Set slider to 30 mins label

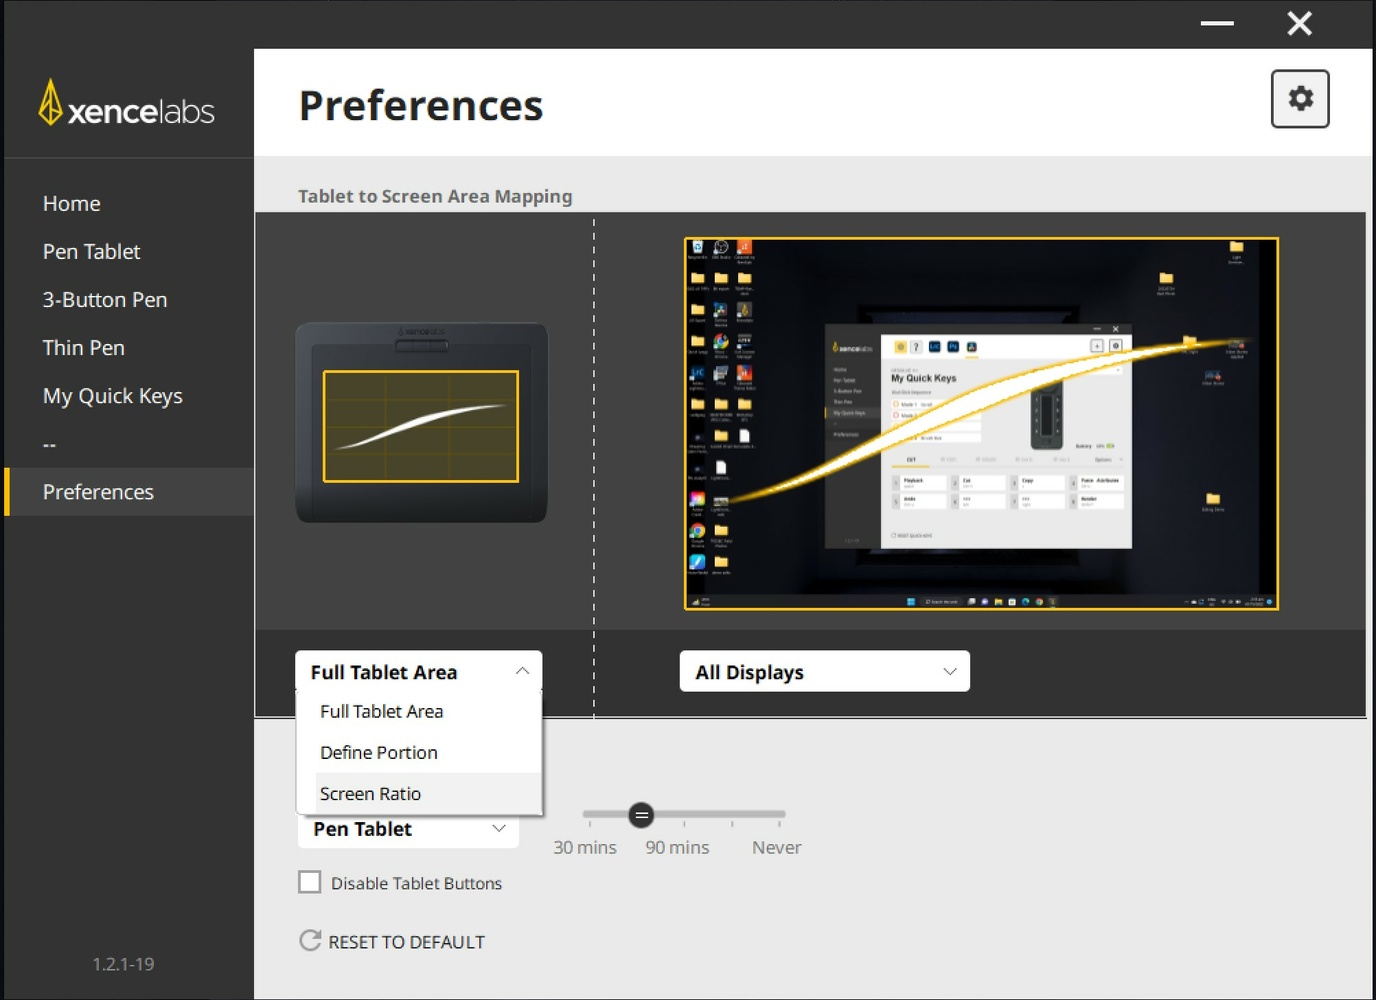pyautogui.click(x=585, y=848)
